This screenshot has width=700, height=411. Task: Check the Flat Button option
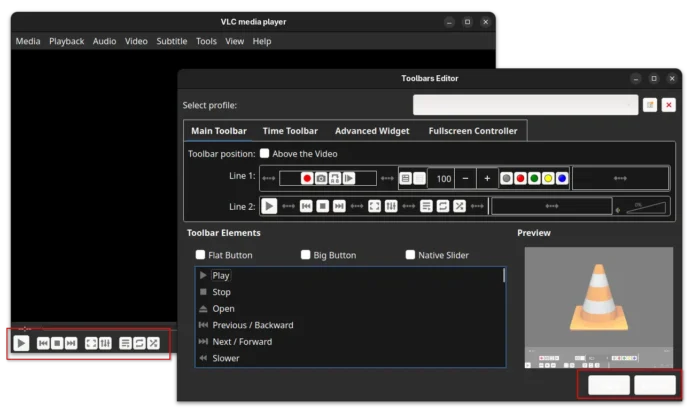click(x=201, y=255)
